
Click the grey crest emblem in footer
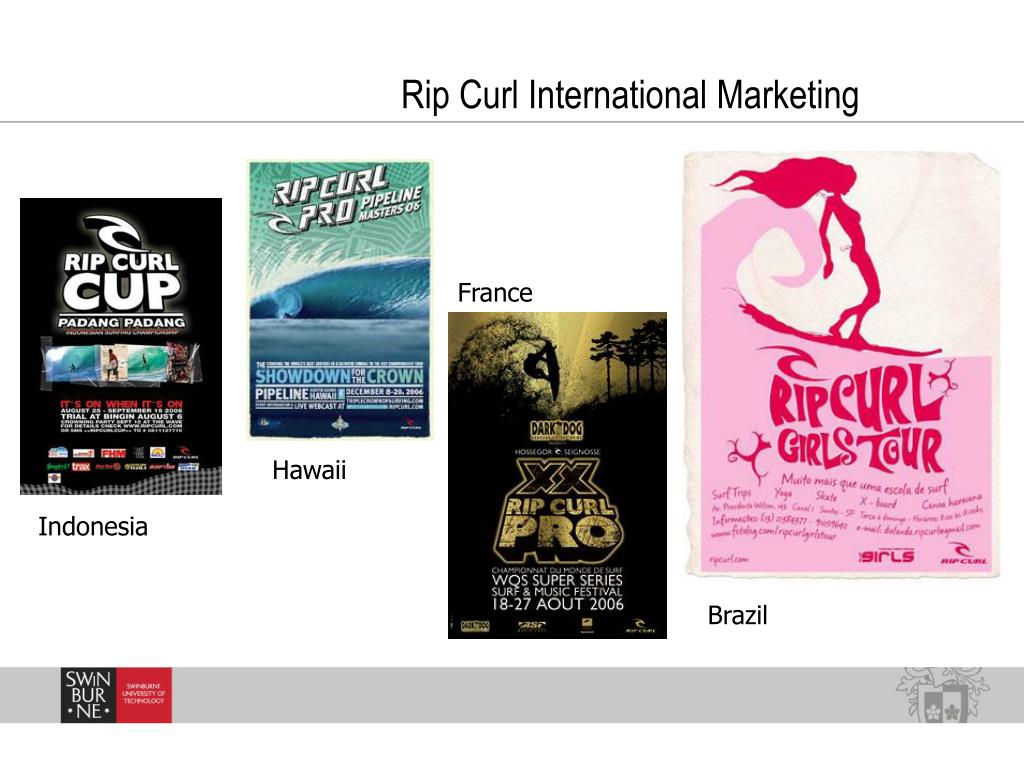click(942, 695)
